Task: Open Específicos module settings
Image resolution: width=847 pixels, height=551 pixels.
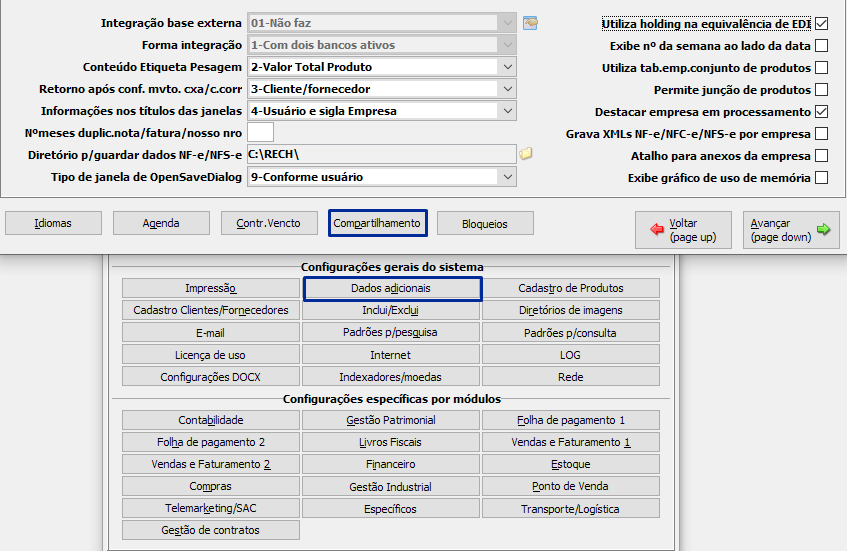Action: (391, 508)
